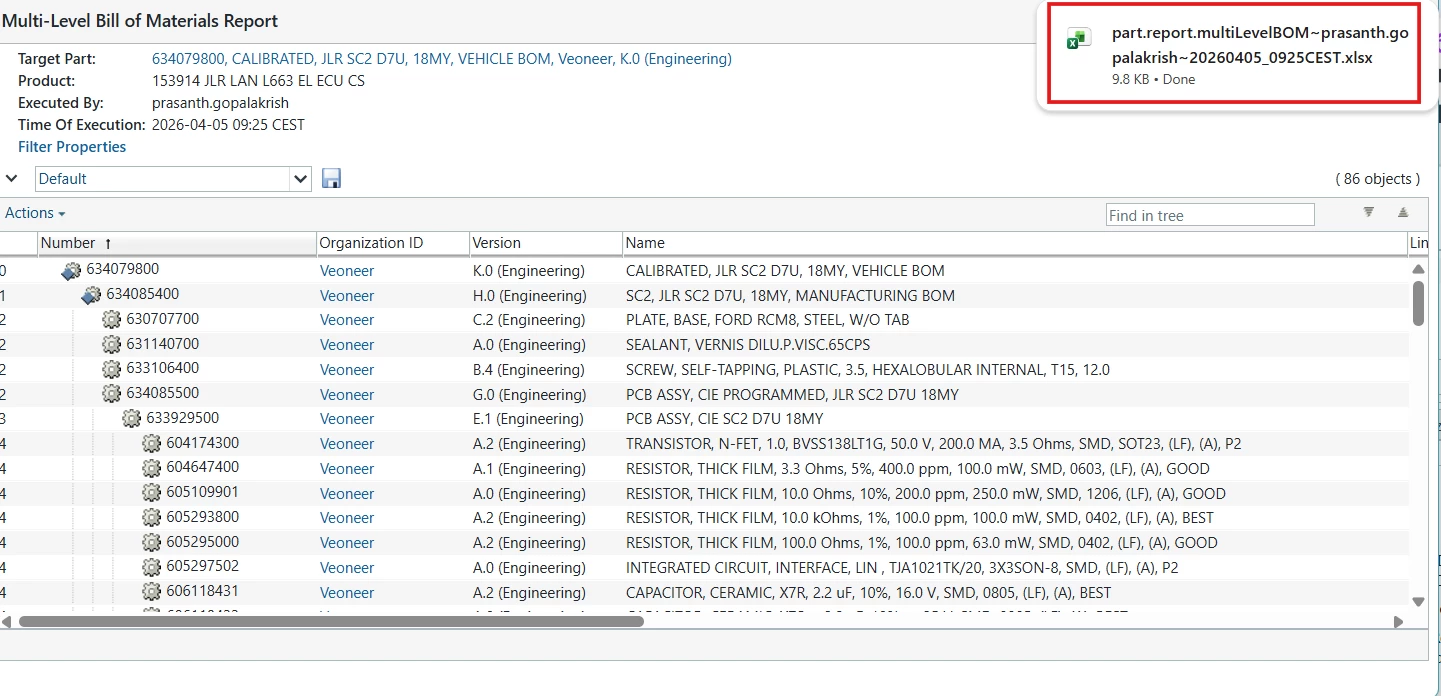Click the name PLATE, BASE, FORD RCM8, STEEL, W/O TAB
This screenshot has height=696, width=1441.
[x=768, y=320]
